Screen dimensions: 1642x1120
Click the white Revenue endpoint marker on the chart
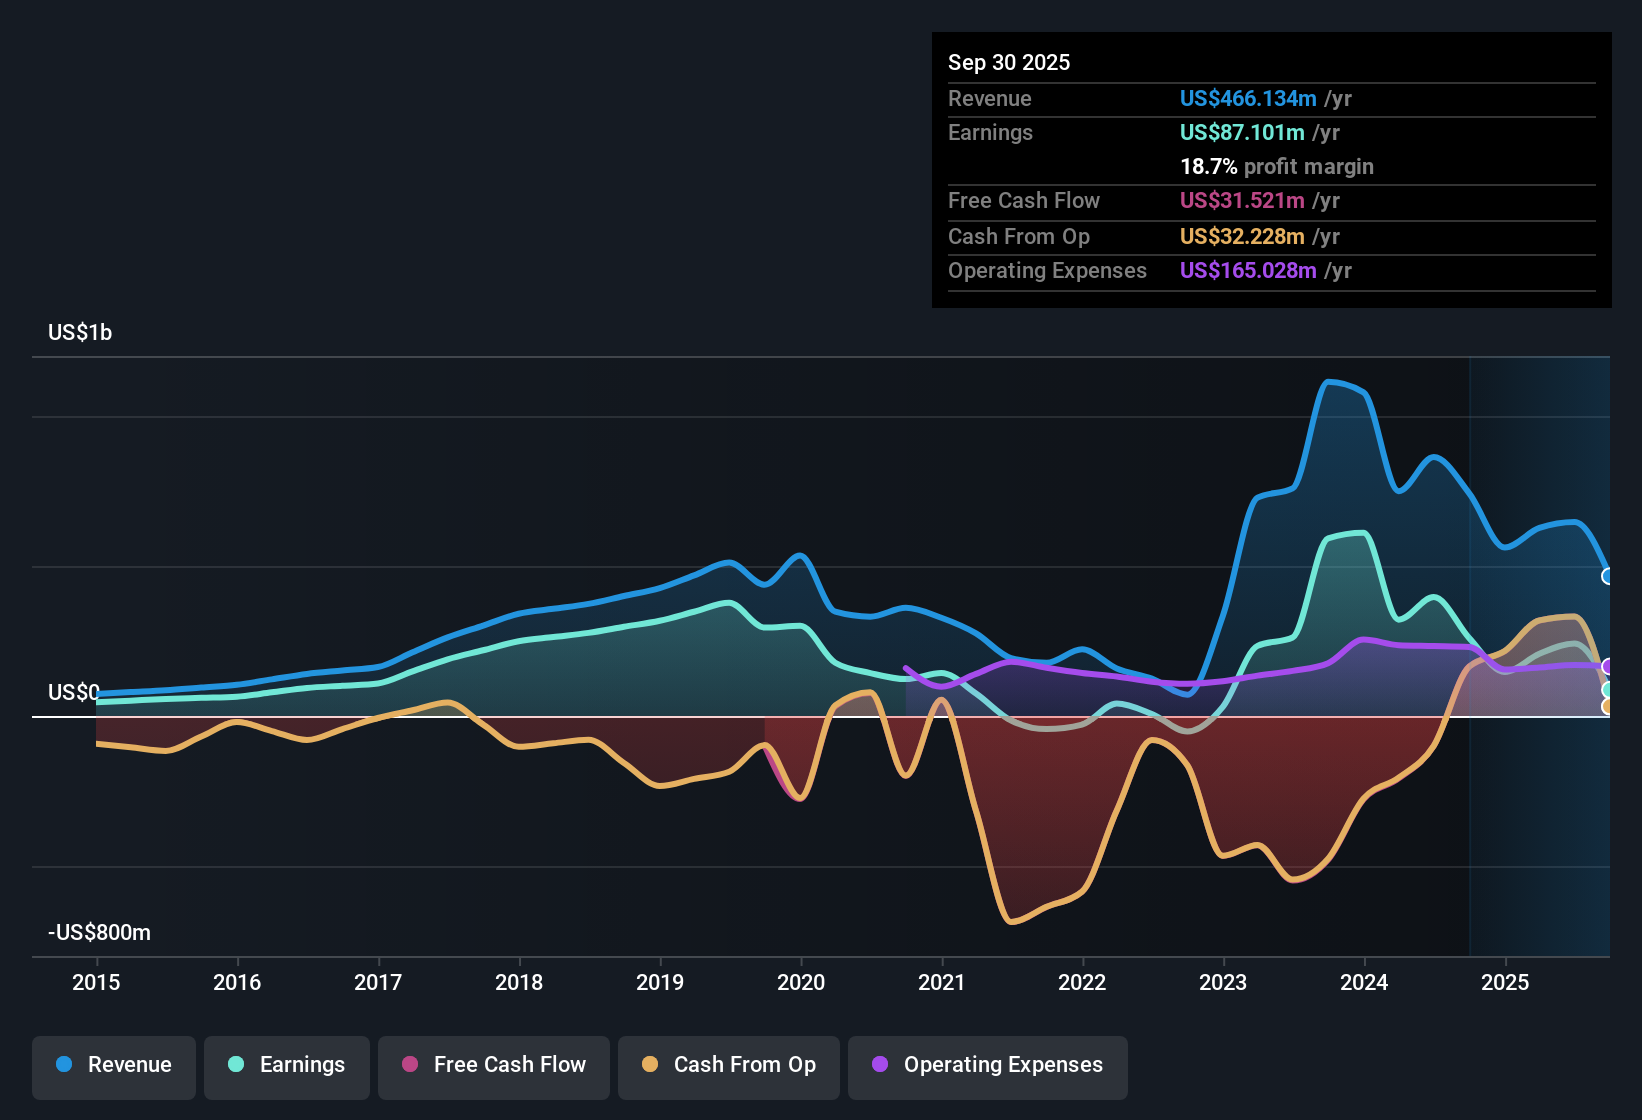(x=1606, y=576)
